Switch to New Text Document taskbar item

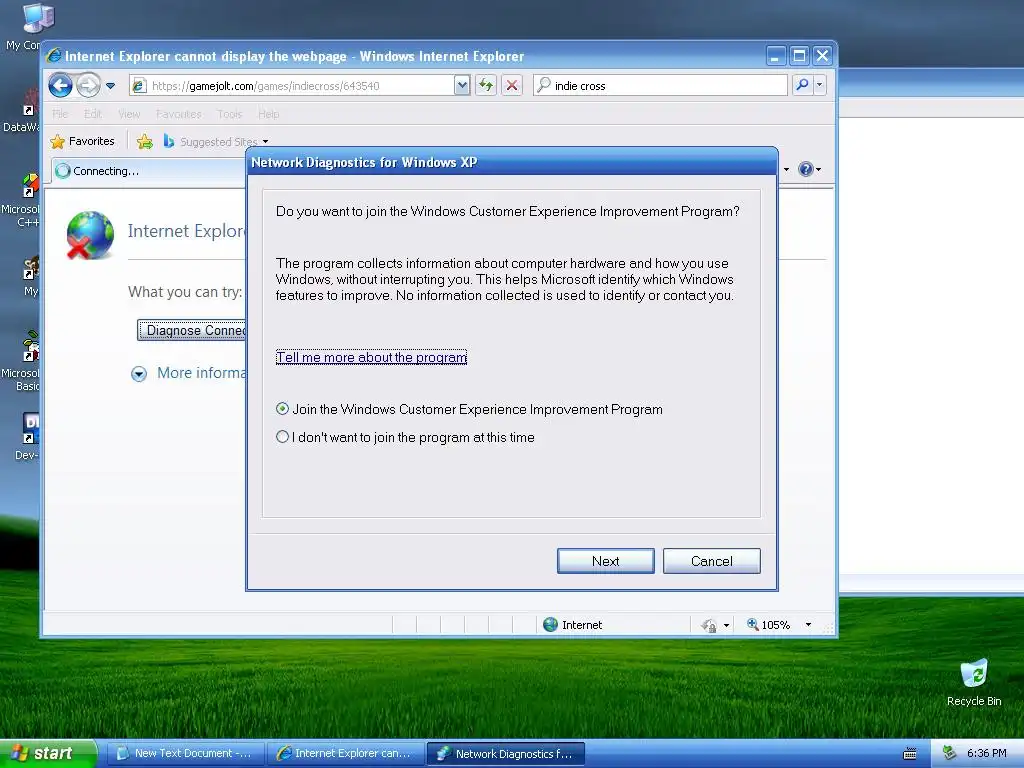pyautogui.click(x=185, y=753)
